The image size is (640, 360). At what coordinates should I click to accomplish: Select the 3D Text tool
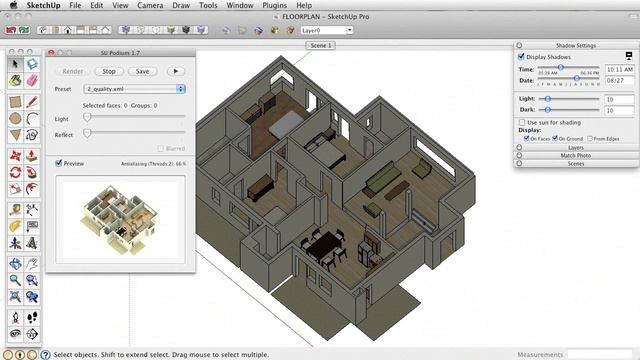pyautogui.click(x=32, y=243)
